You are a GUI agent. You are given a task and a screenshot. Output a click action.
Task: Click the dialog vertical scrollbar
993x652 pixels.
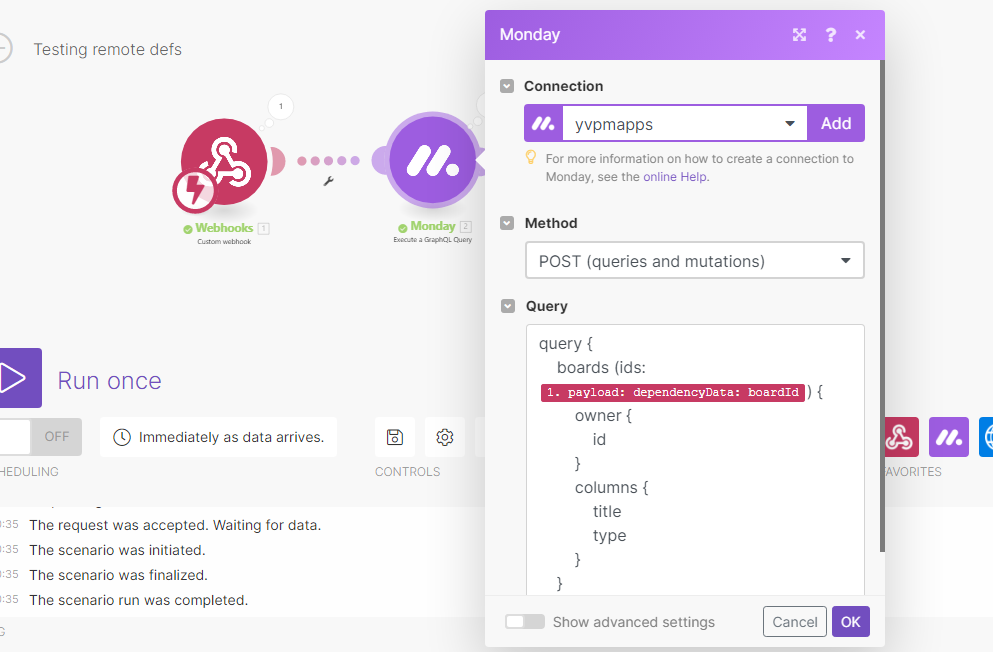point(882,306)
